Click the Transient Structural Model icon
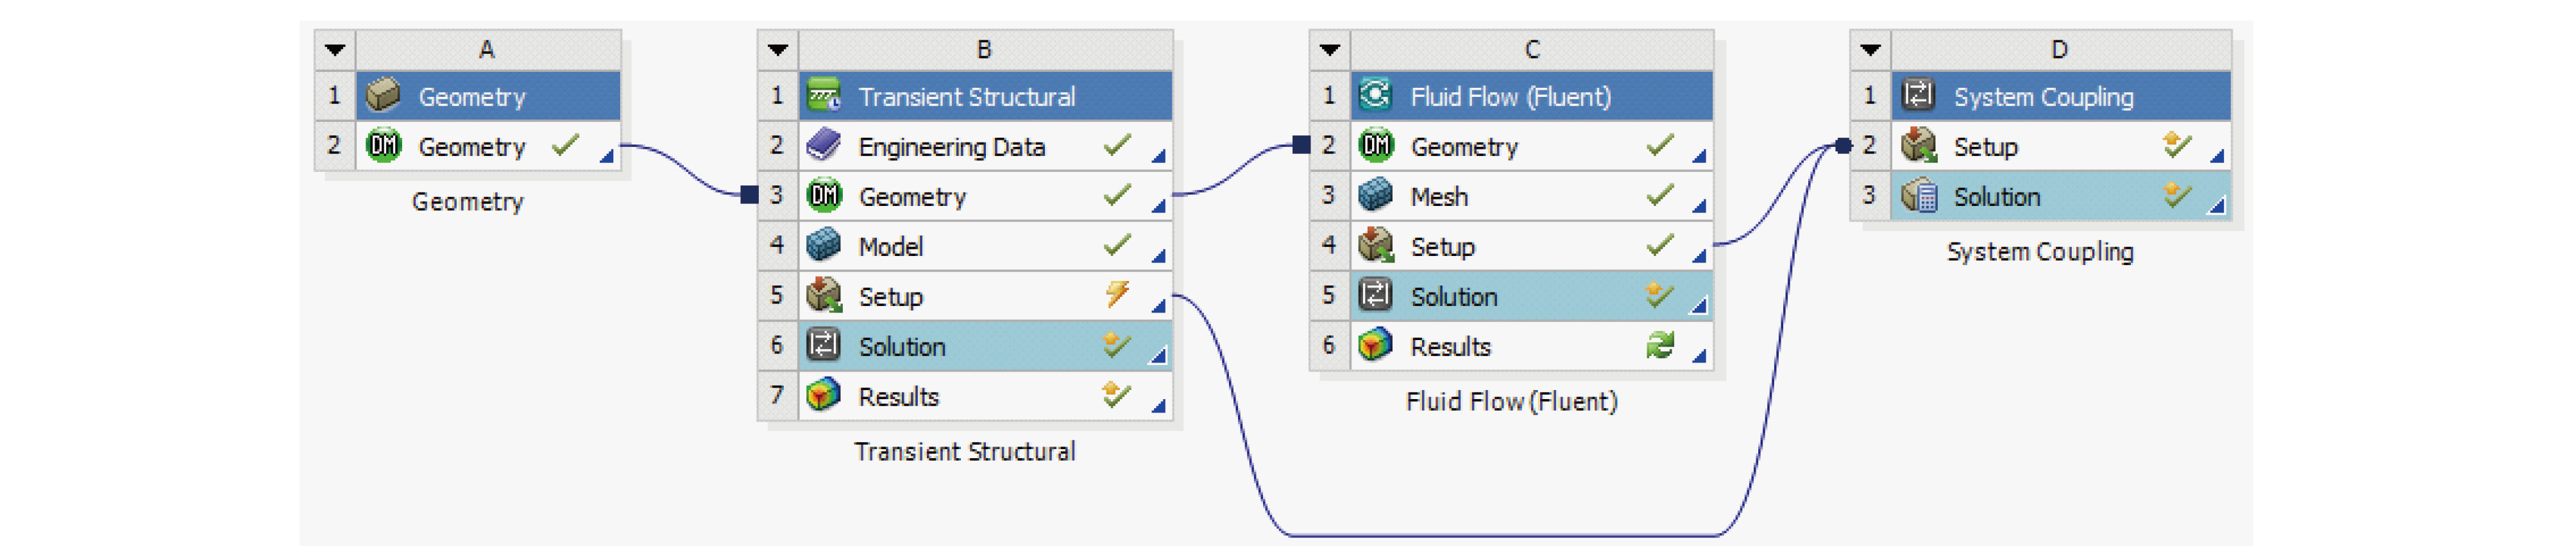Image resolution: width=2576 pixels, height=546 pixels. (823, 246)
